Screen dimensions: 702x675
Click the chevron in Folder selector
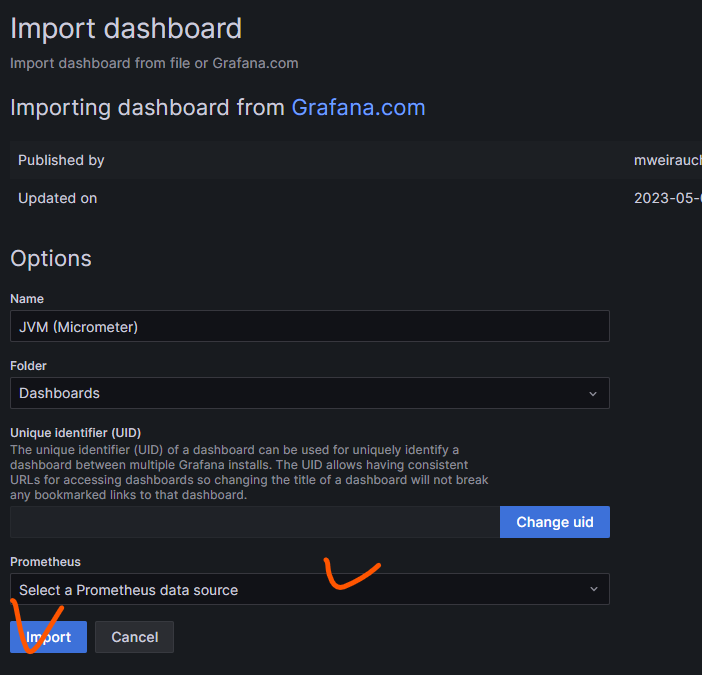click(593, 393)
